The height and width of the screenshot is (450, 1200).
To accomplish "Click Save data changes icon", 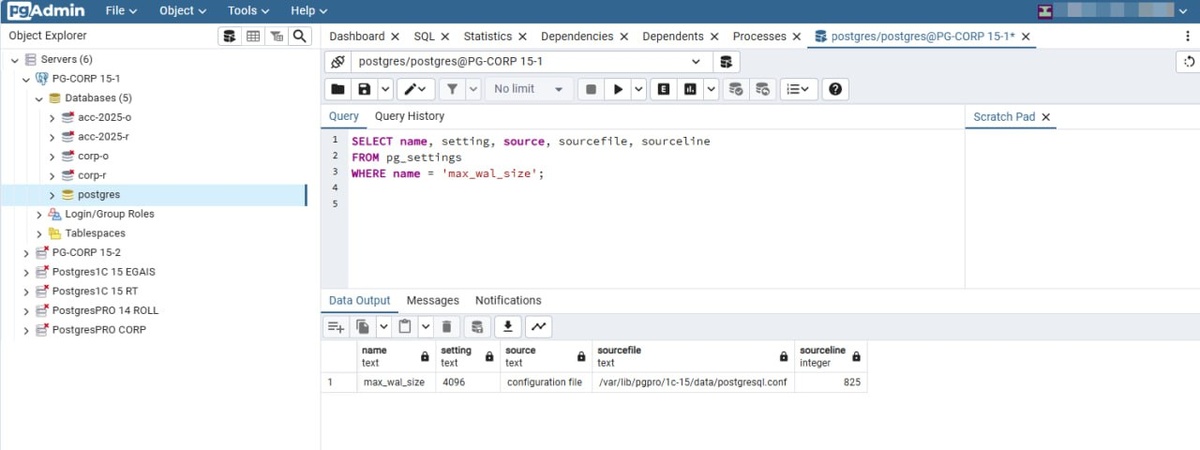I will (x=478, y=327).
